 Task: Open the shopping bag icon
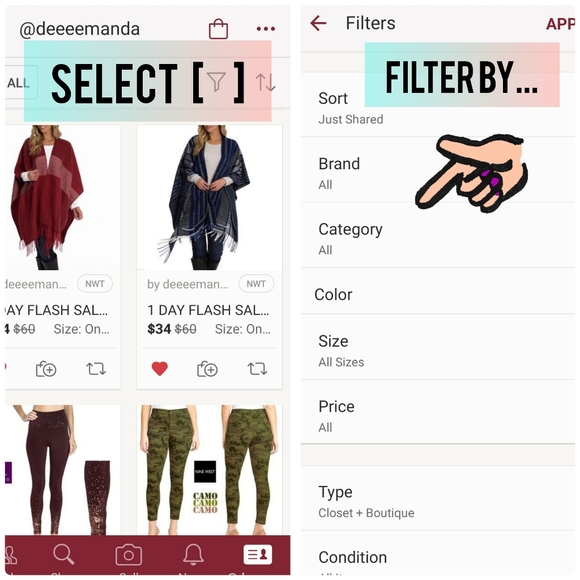[x=218, y=29]
